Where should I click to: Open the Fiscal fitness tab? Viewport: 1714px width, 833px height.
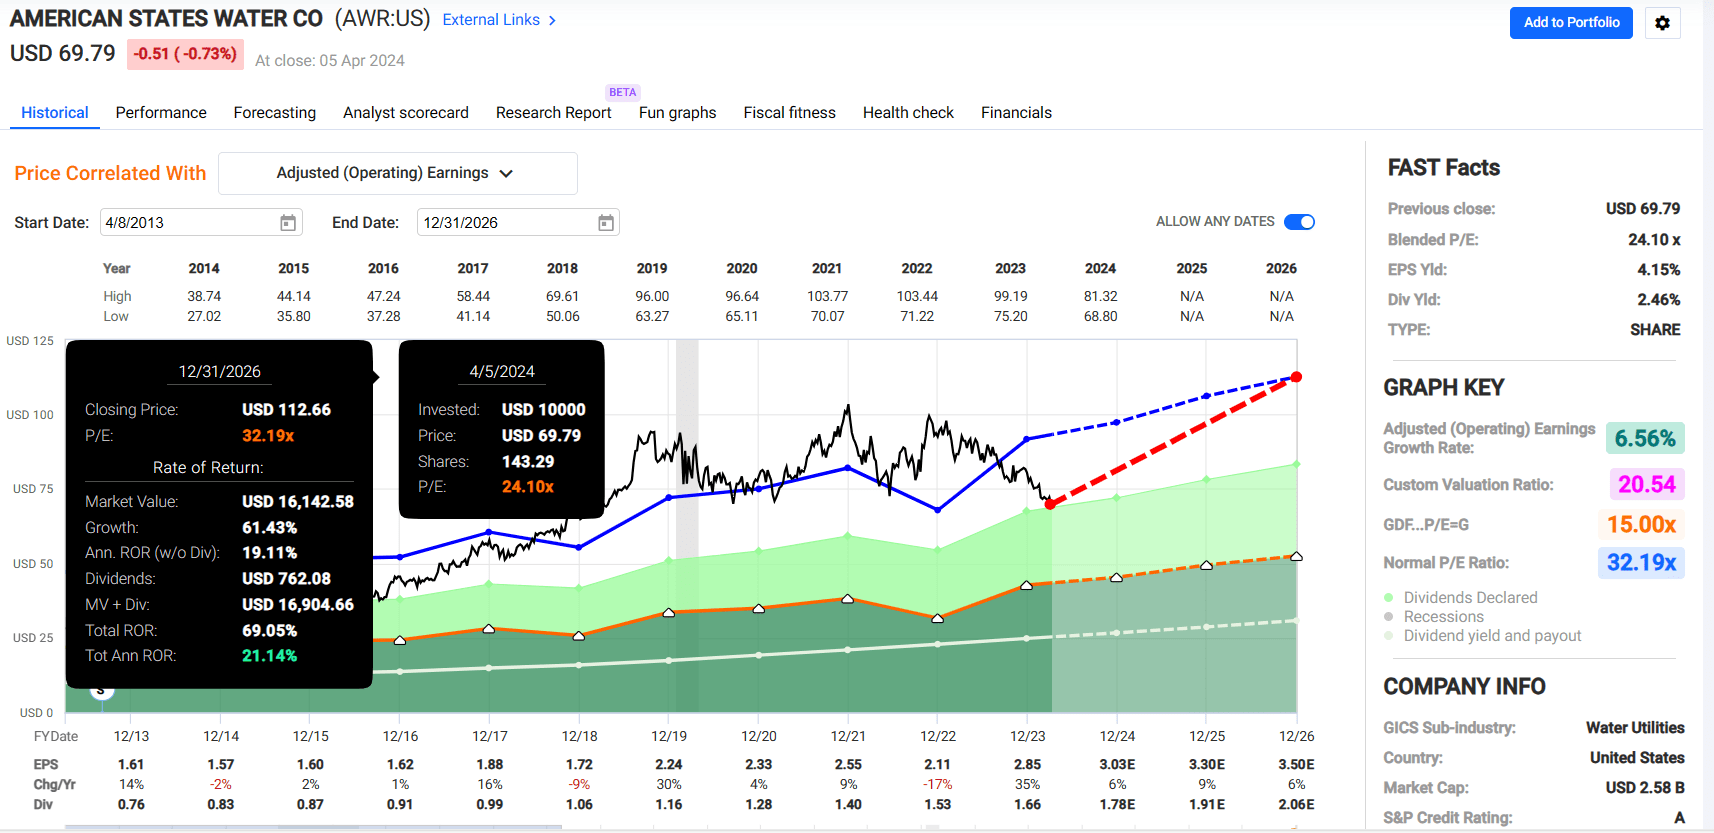(x=790, y=113)
